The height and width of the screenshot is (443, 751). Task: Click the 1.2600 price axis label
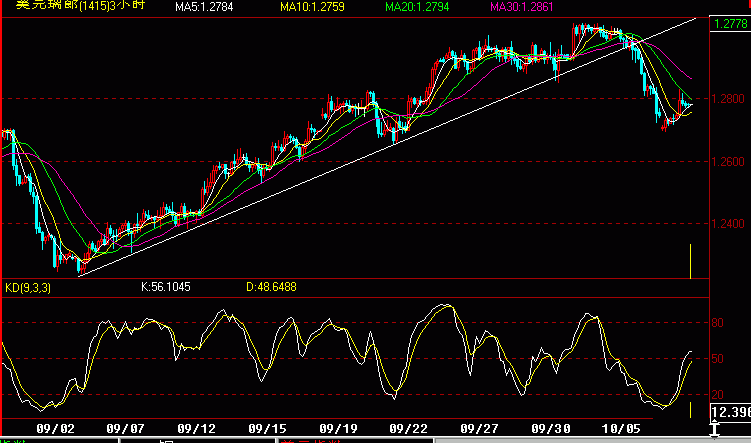pyautogui.click(x=728, y=162)
